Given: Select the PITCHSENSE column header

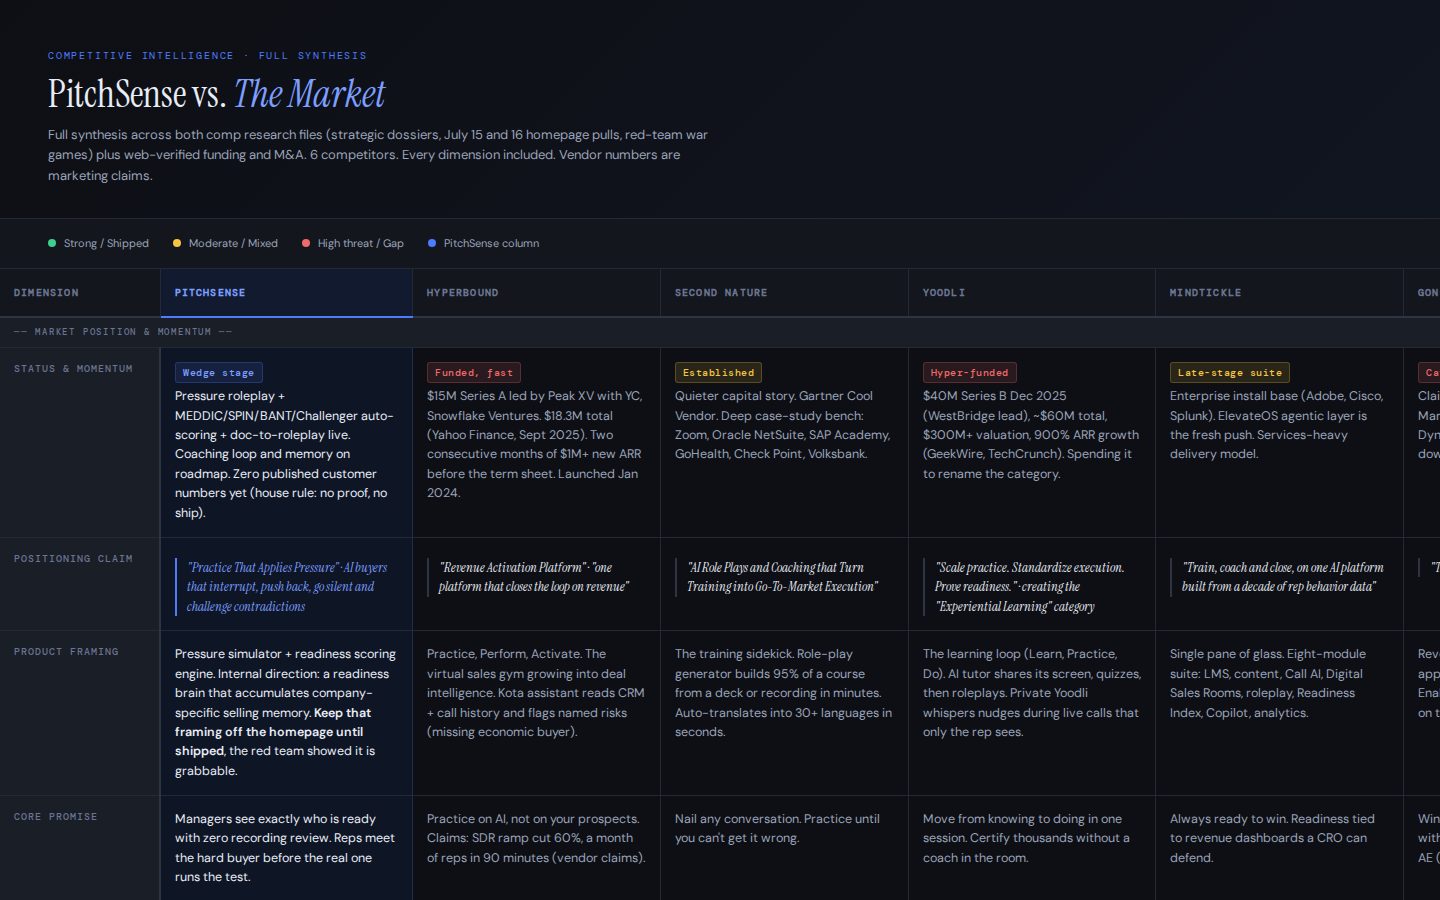Looking at the screenshot, I should point(286,293).
